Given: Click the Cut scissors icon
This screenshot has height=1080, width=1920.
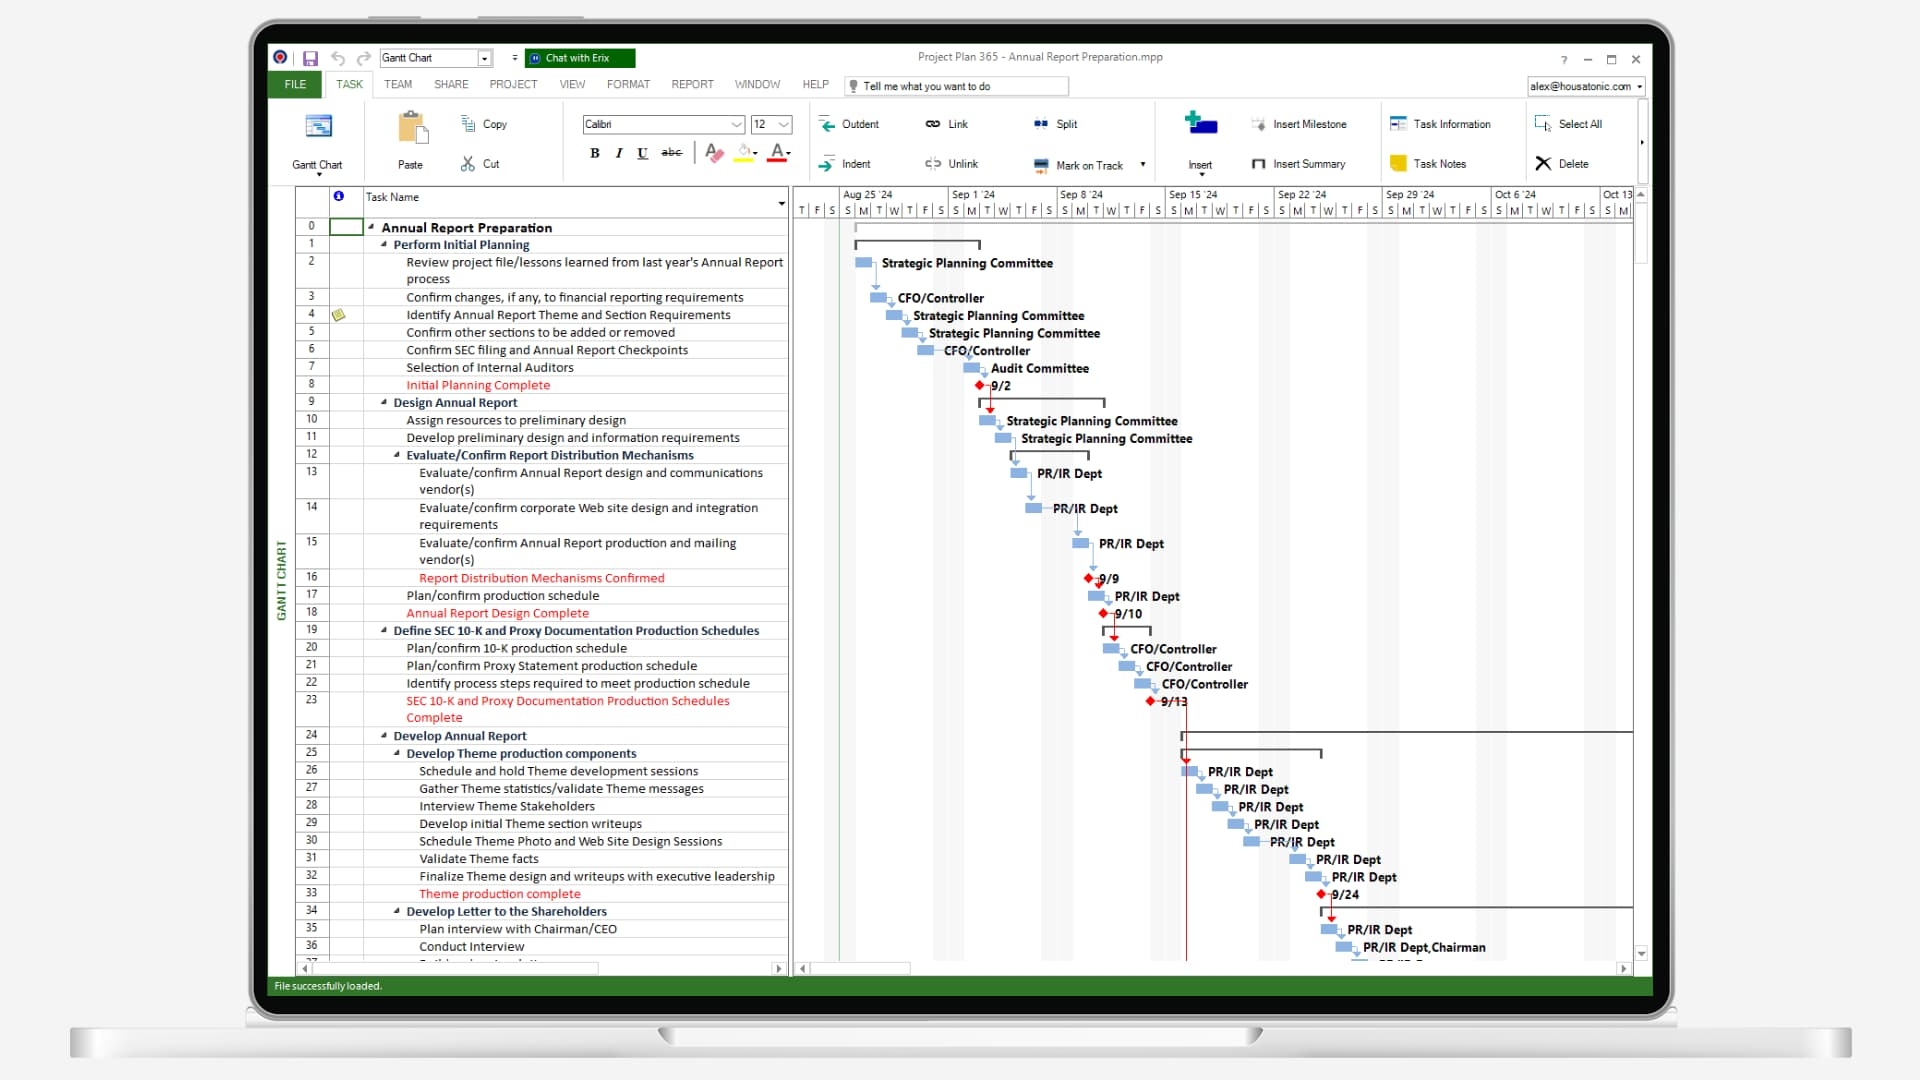Looking at the screenshot, I should point(467,163).
